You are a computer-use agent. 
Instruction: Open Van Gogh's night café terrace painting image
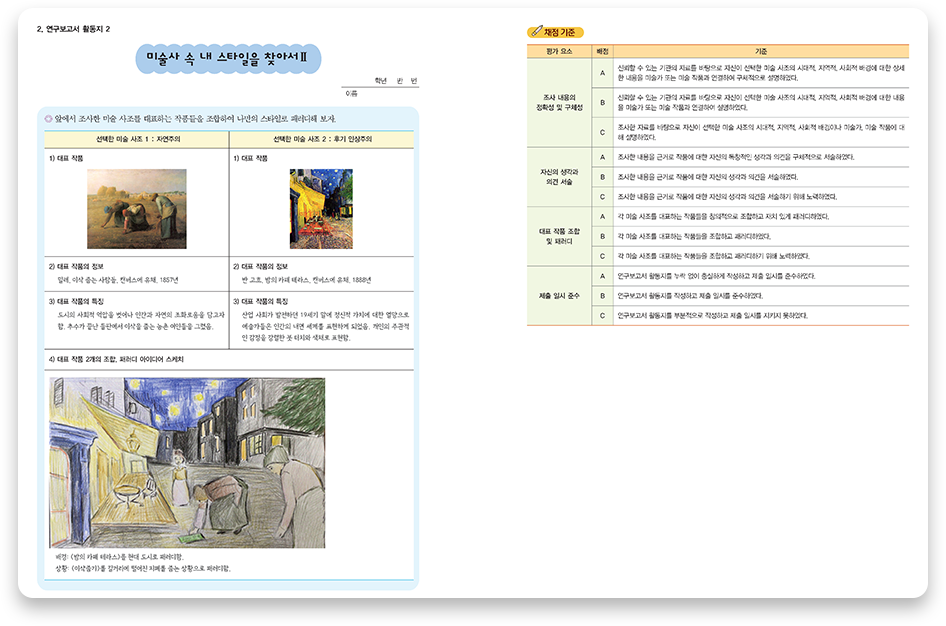coord(321,209)
